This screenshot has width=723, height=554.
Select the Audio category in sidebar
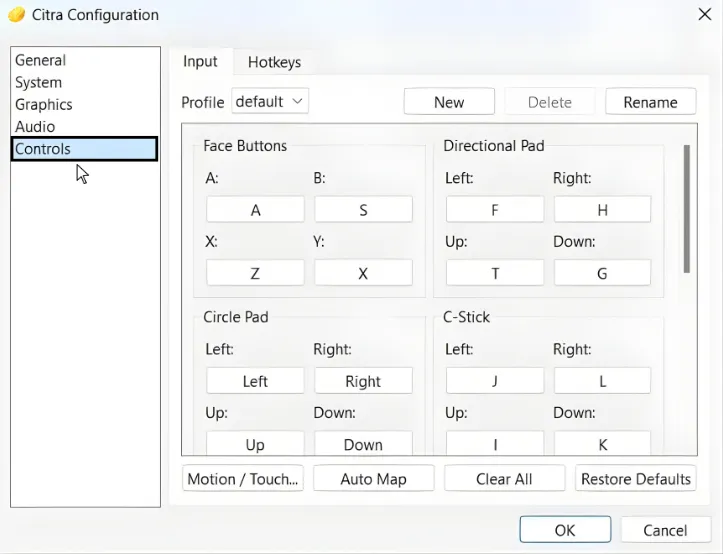85,126
